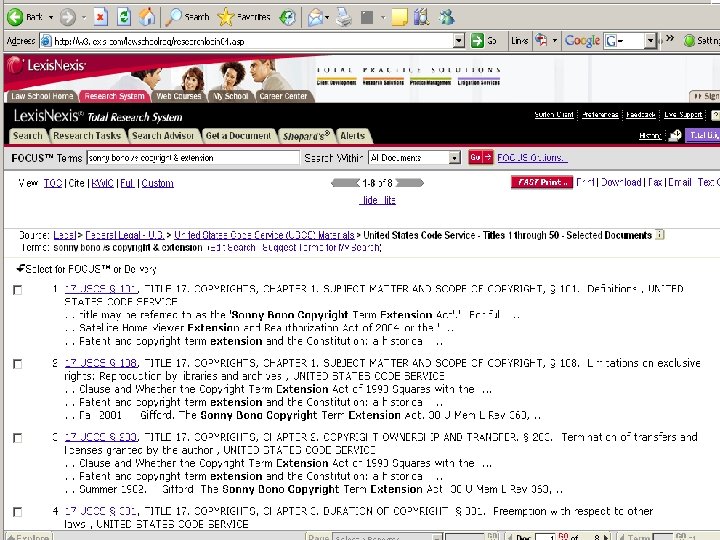Click the yellow note icon in toolbar

pos(399,17)
